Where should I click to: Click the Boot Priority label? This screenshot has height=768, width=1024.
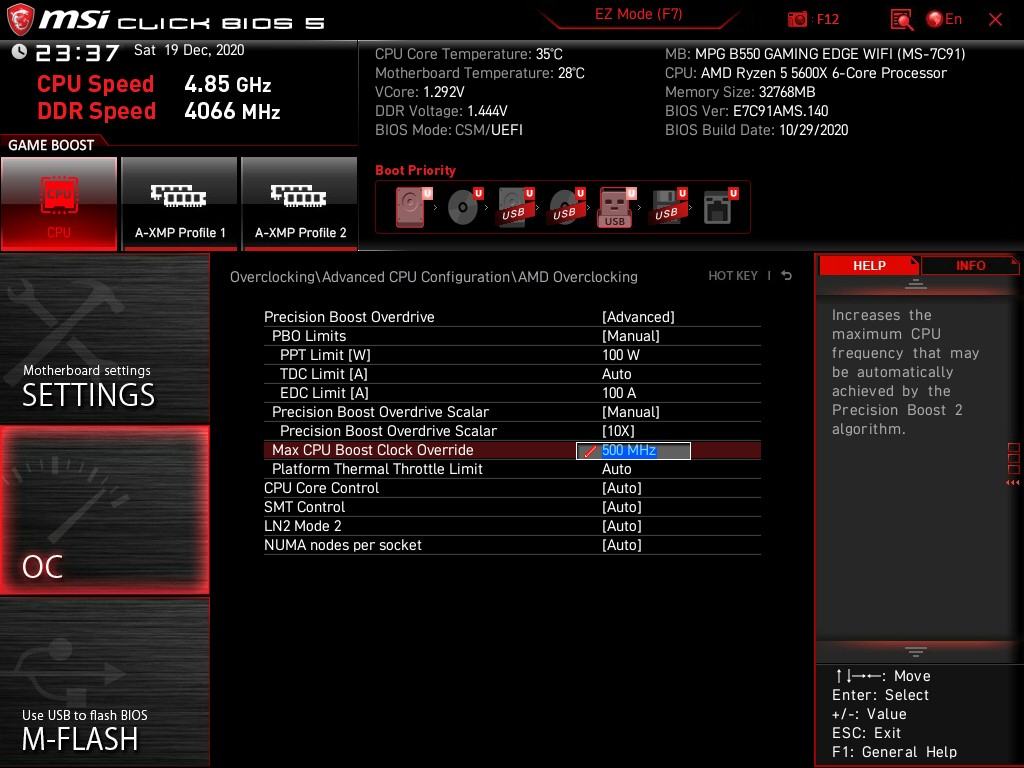(x=415, y=170)
